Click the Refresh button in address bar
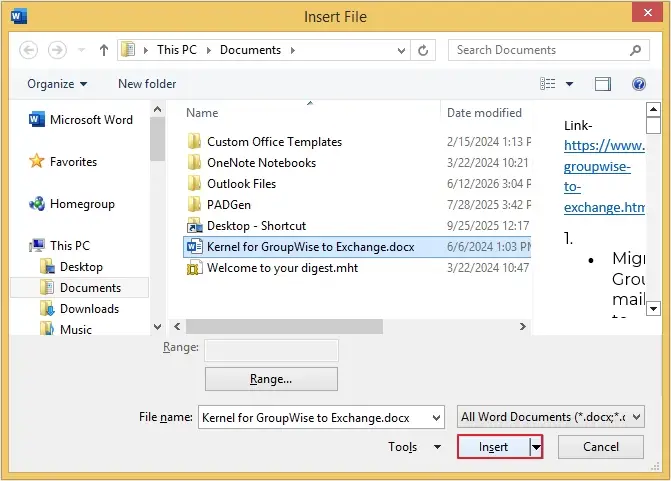Image resolution: width=671 pixels, height=481 pixels. [423, 50]
